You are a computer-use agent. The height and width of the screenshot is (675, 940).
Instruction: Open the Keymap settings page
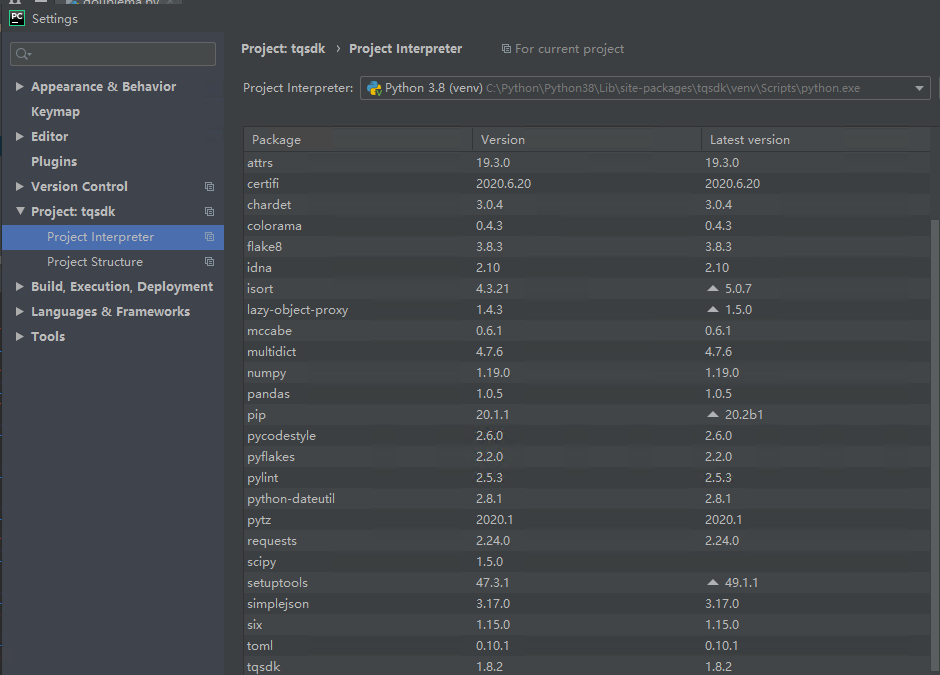pyautogui.click(x=55, y=112)
